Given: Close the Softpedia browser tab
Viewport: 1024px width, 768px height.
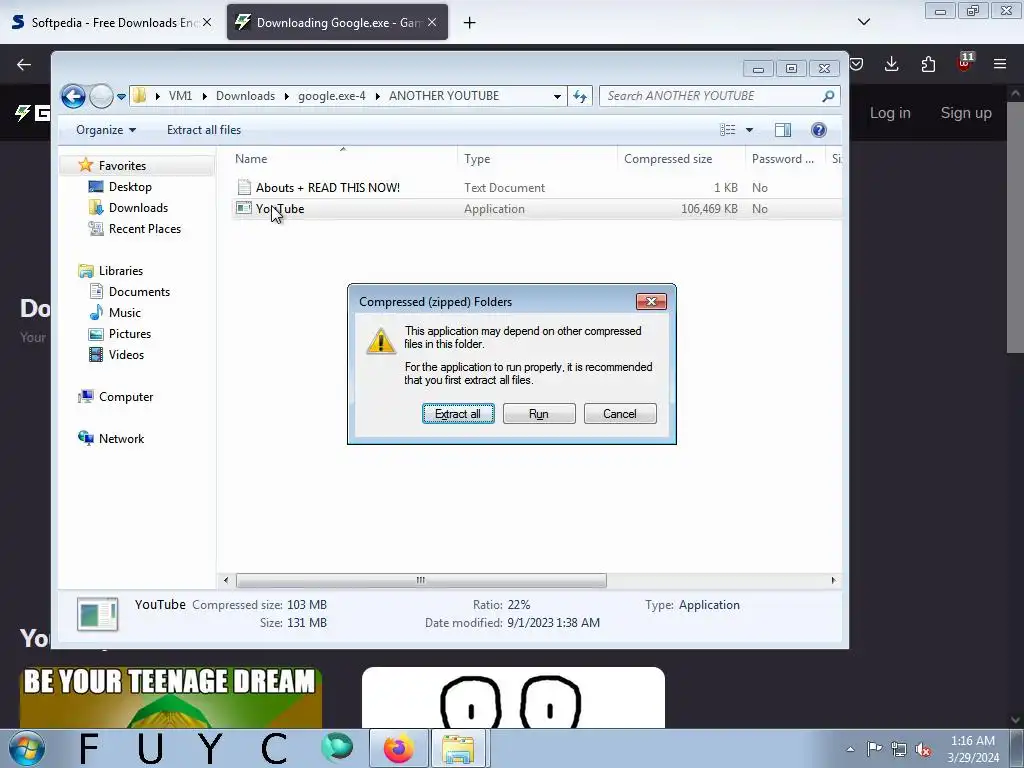Looking at the screenshot, I should click(x=207, y=22).
